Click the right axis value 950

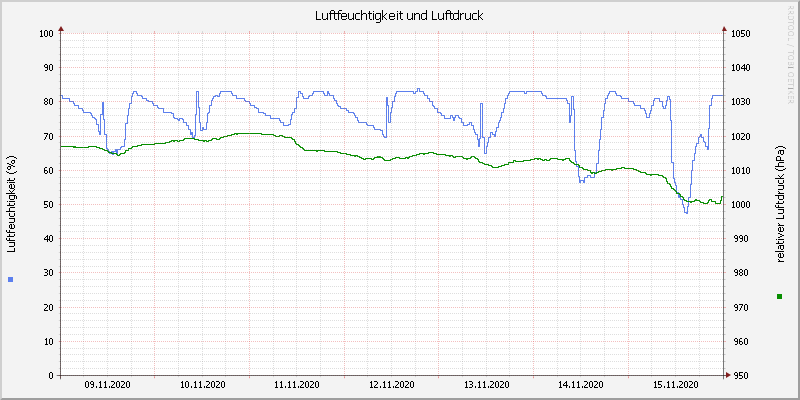click(x=739, y=376)
